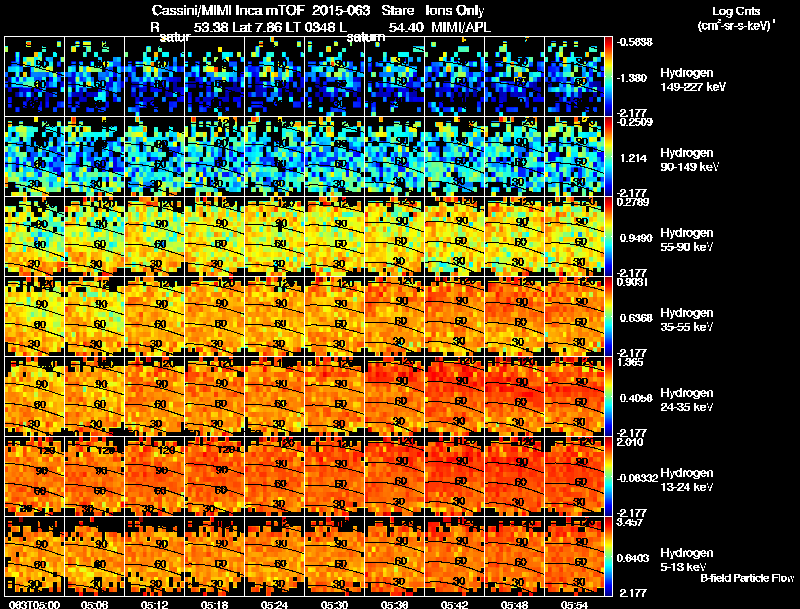Click the 5-13 keV panel at 05:06
800x609 pixels.
pyautogui.click(x=95, y=556)
